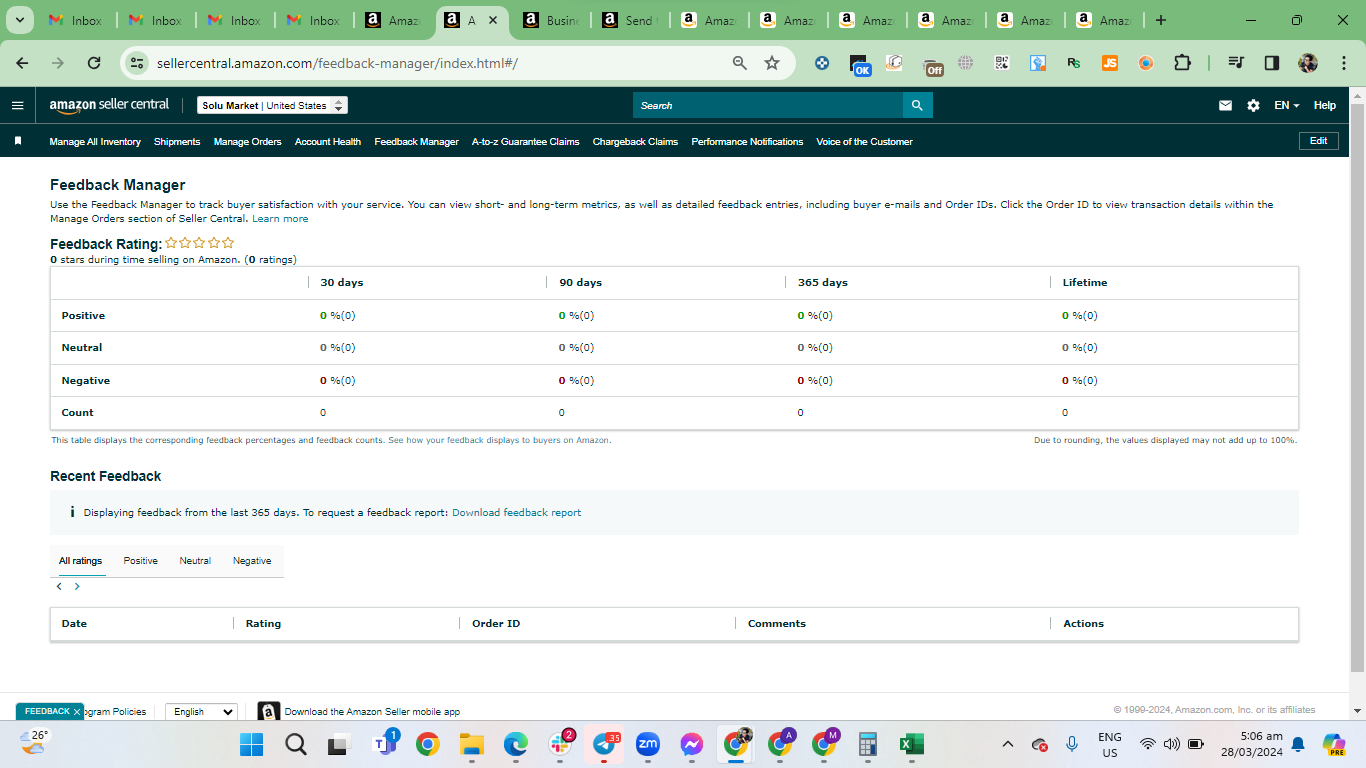Click the Order ID column header
This screenshot has height=768, width=1366.
click(496, 623)
